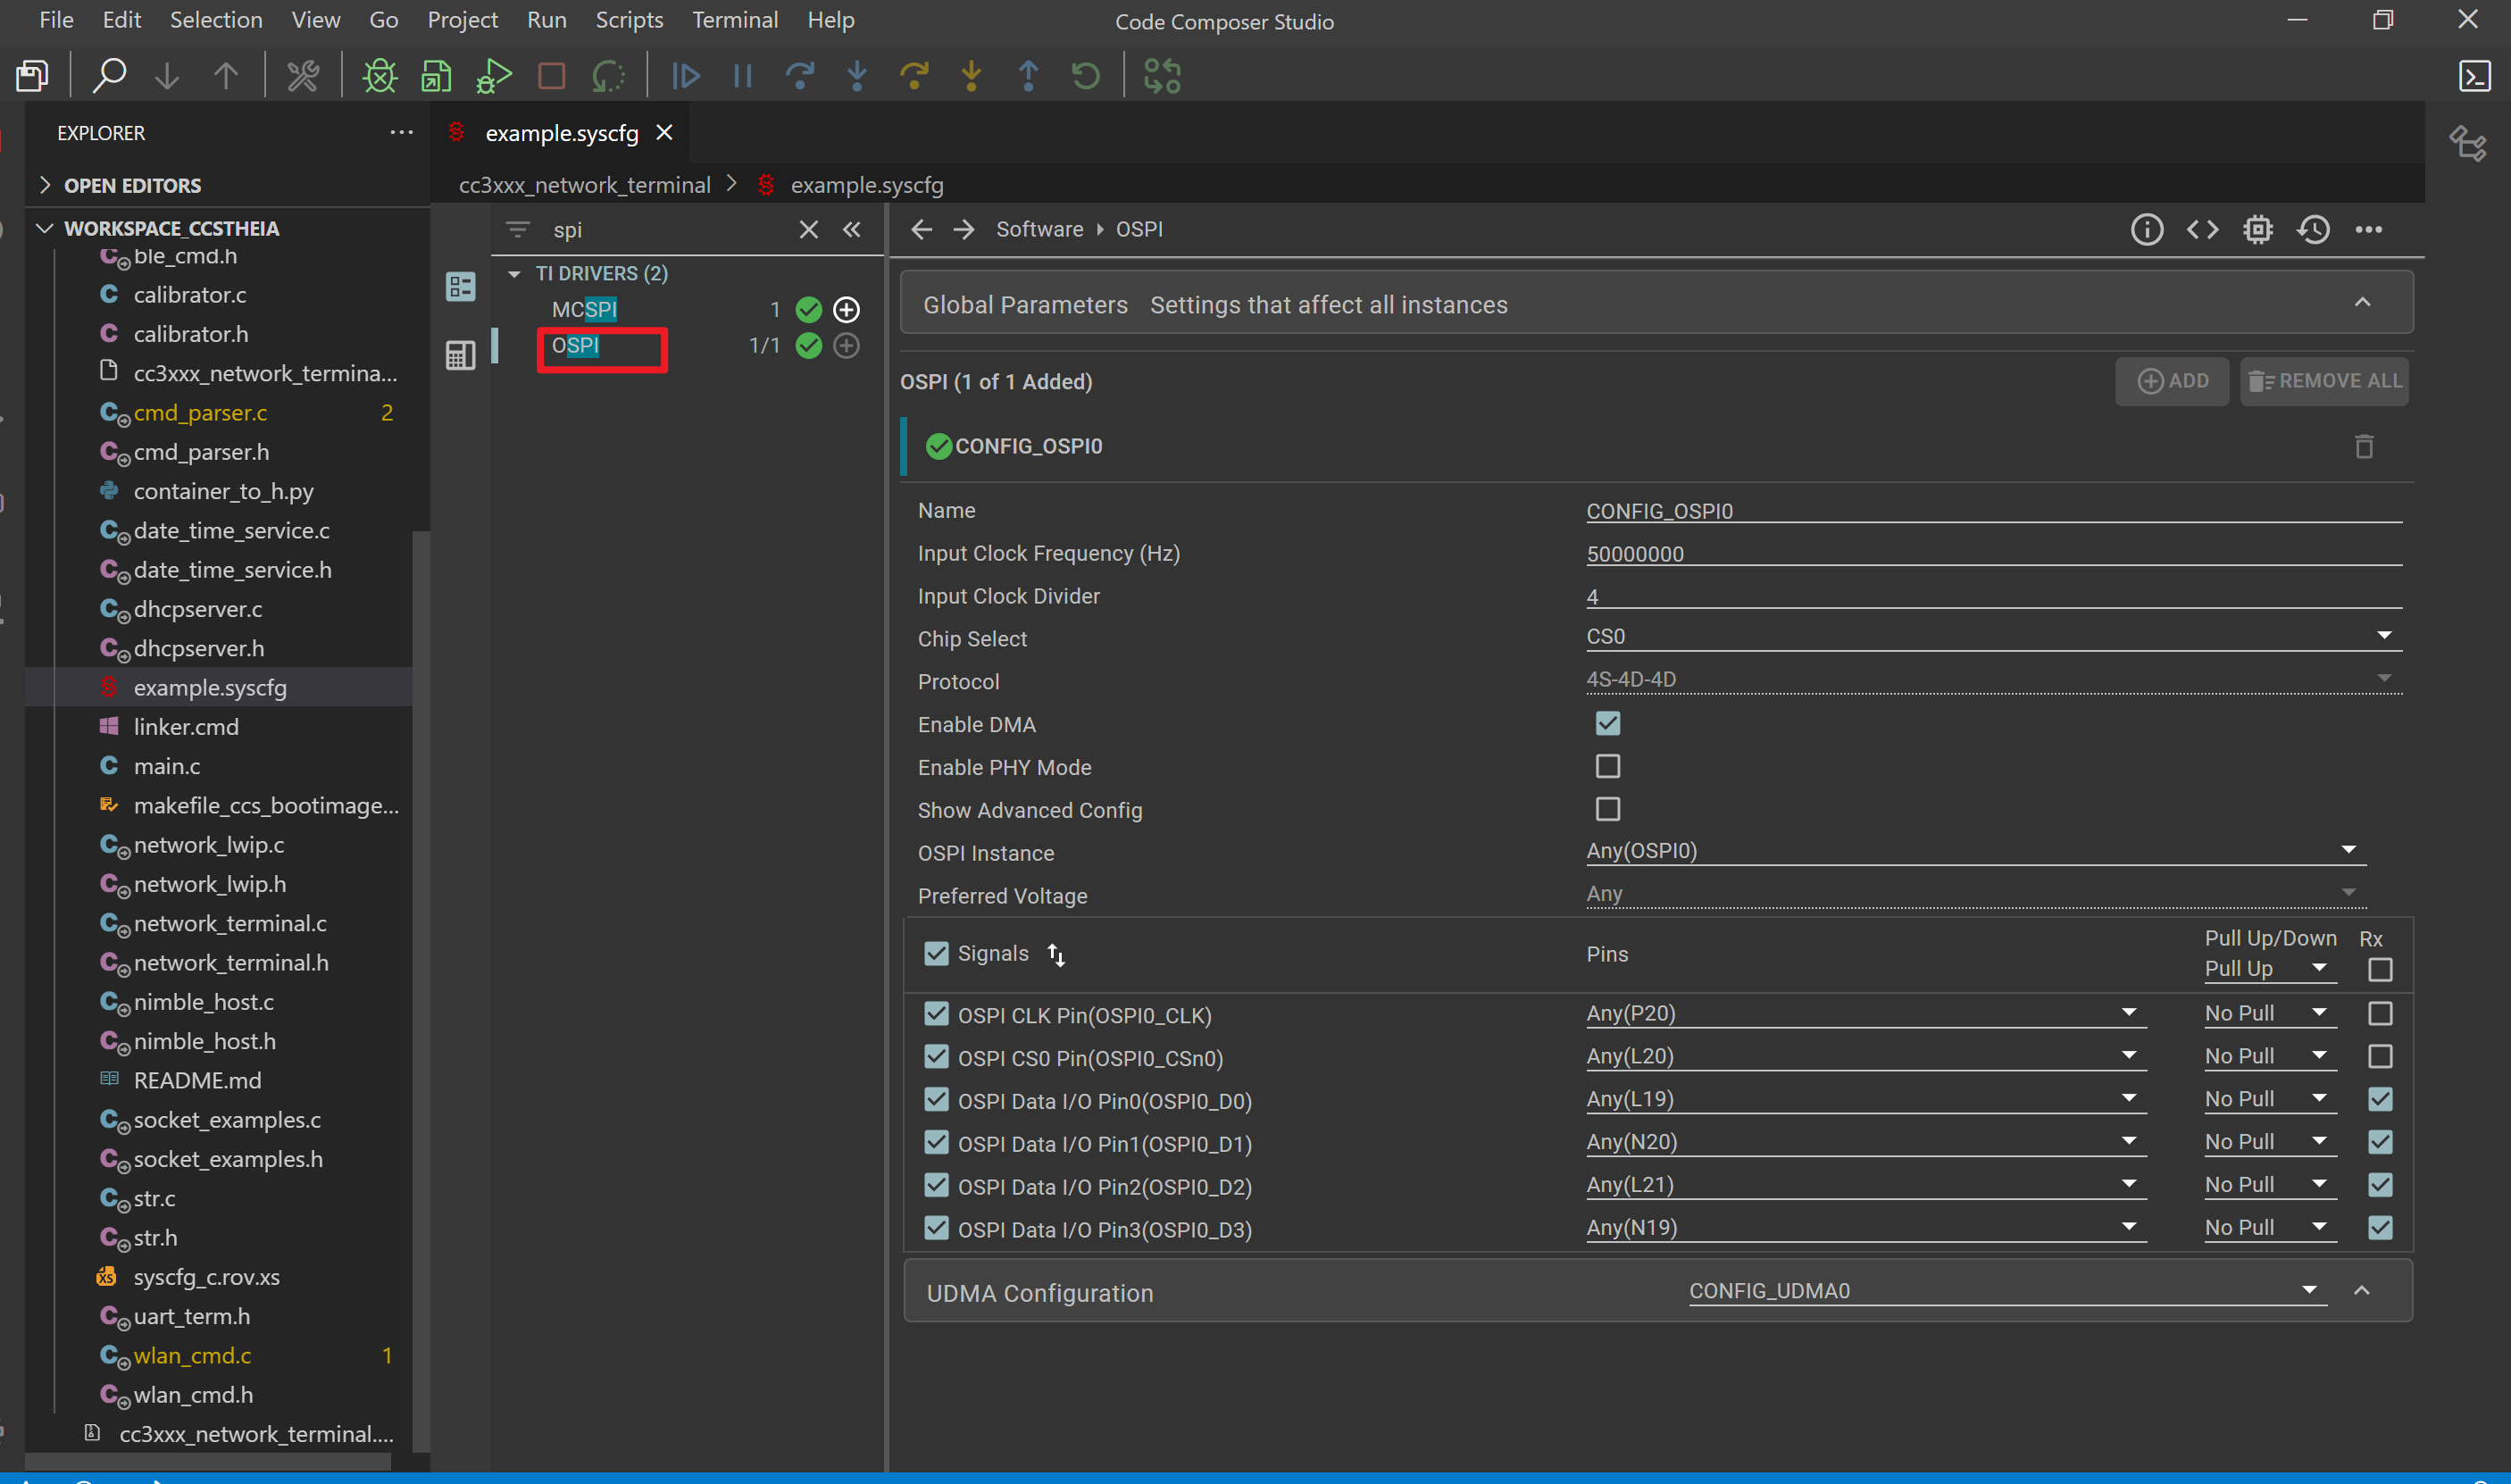
Task: Select the MCSPI driver module
Action: click(x=584, y=310)
